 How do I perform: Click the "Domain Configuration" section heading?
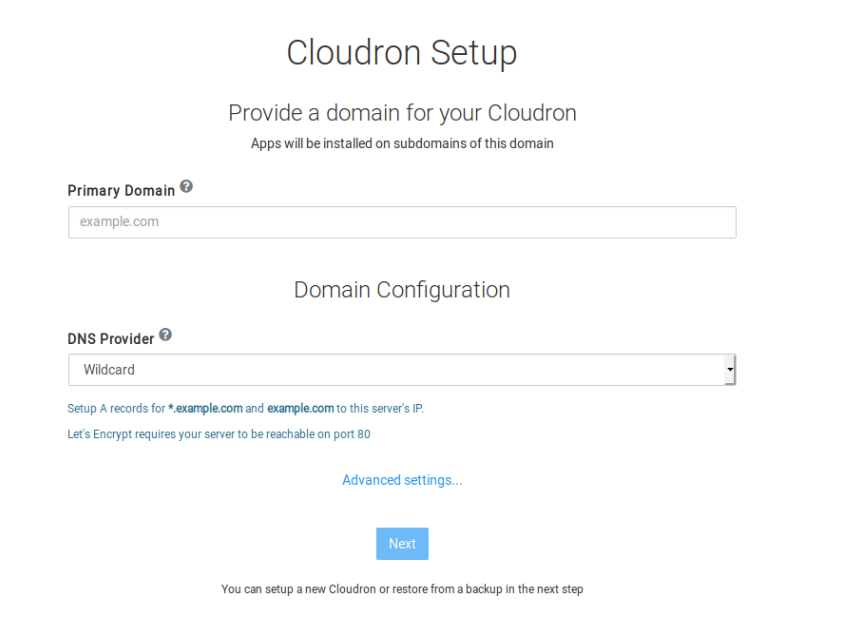[402, 290]
